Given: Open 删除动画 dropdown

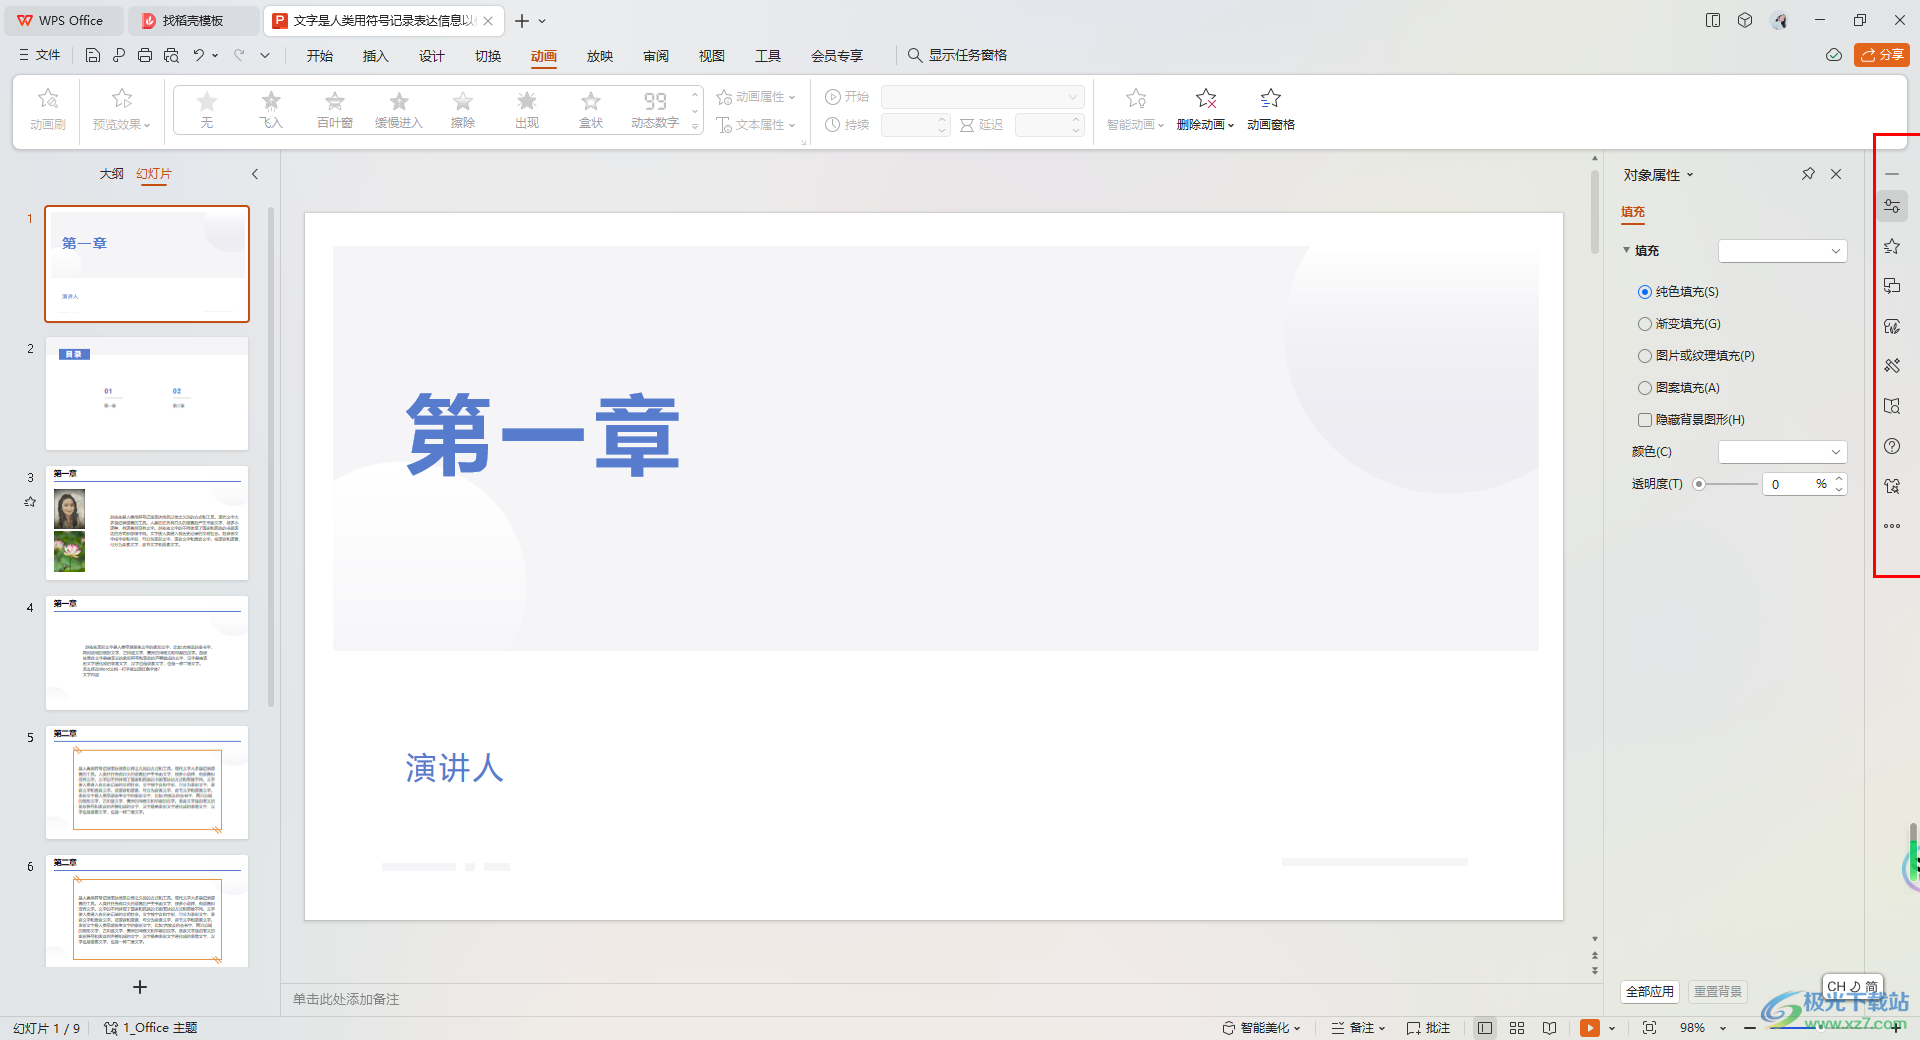Looking at the screenshot, I should [1205, 110].
